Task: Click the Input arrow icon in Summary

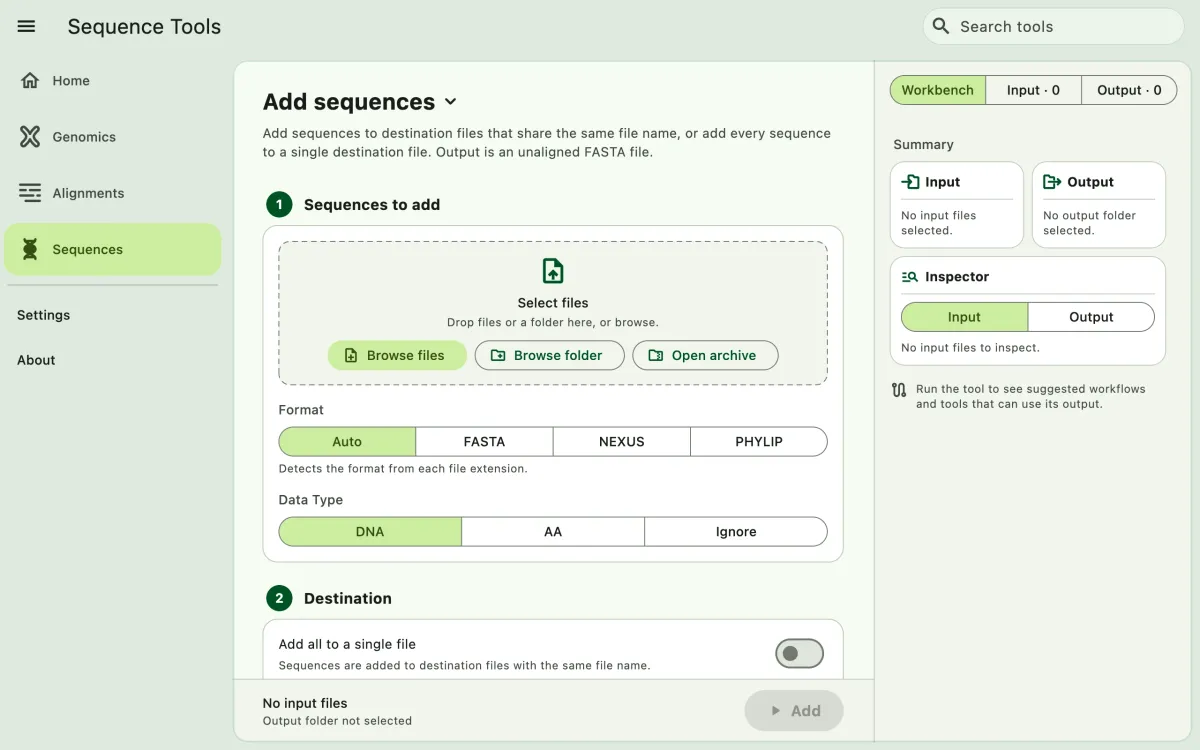Action: (x=910, y=182)
